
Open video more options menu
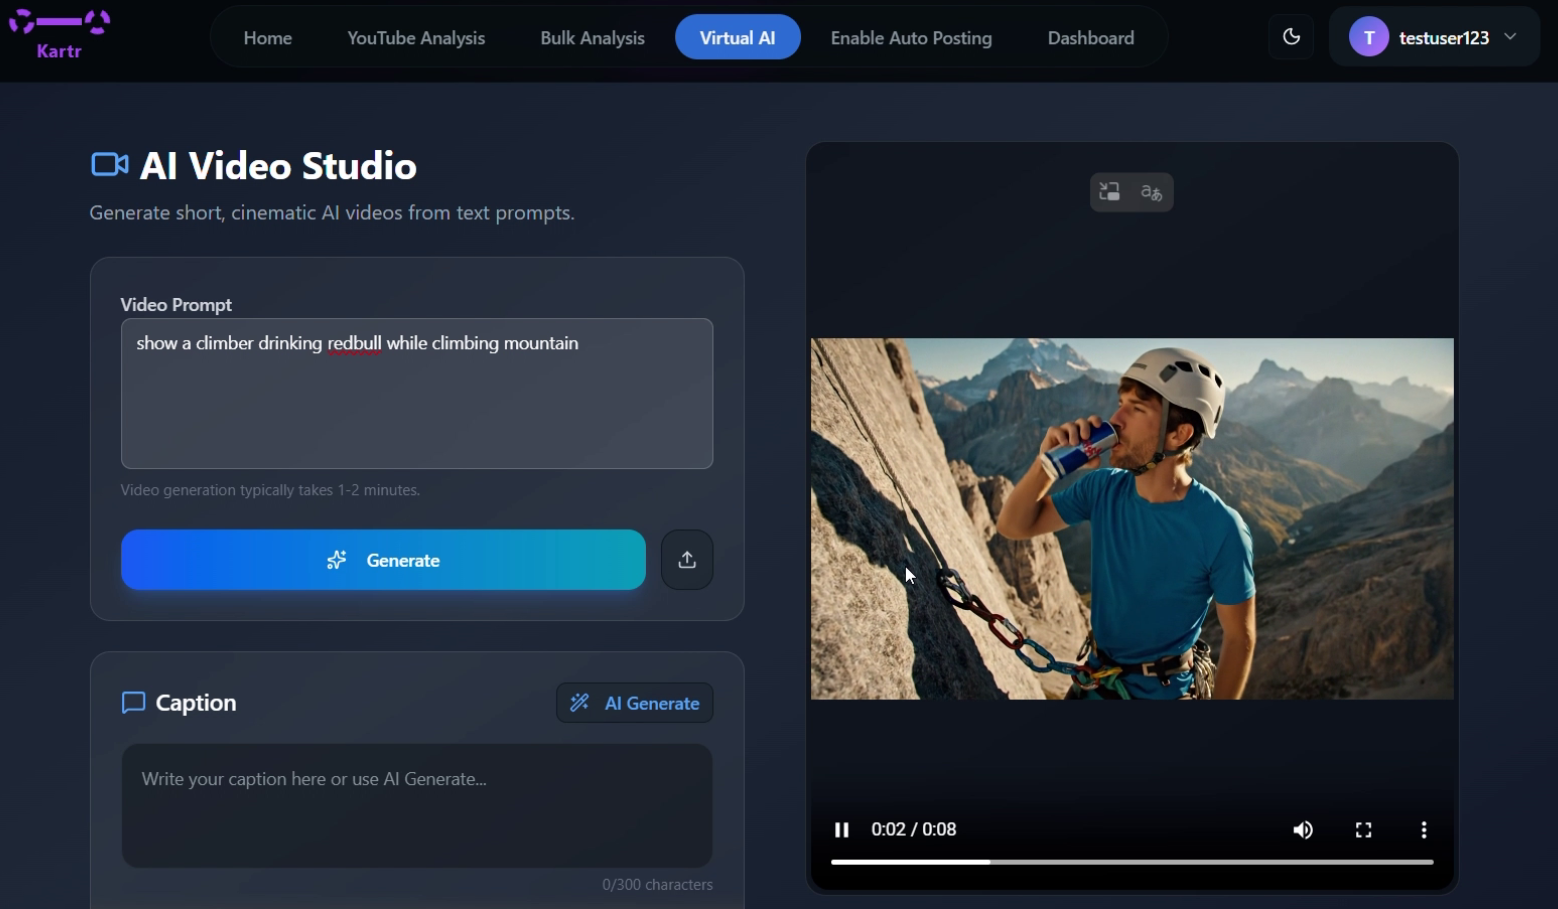pos(1424,830)
